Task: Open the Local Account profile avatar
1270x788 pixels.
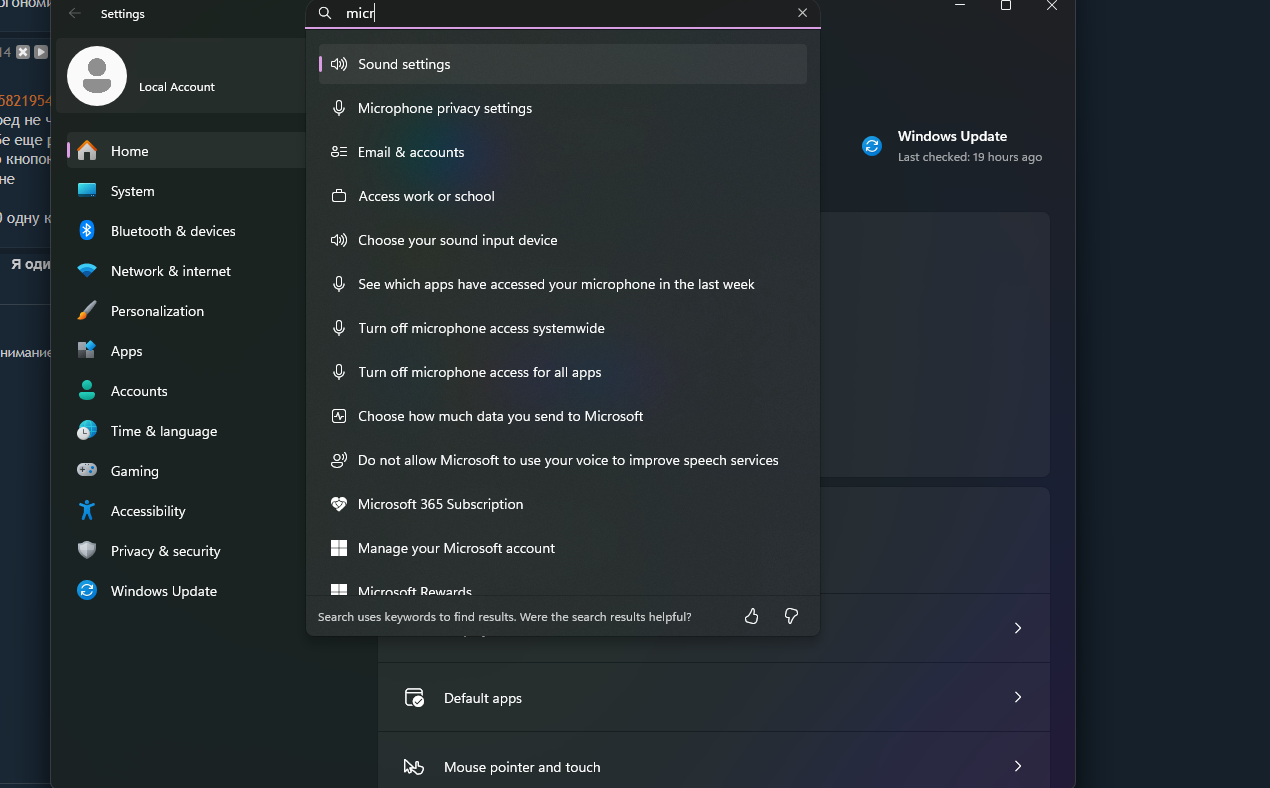Action: [97, 76]
